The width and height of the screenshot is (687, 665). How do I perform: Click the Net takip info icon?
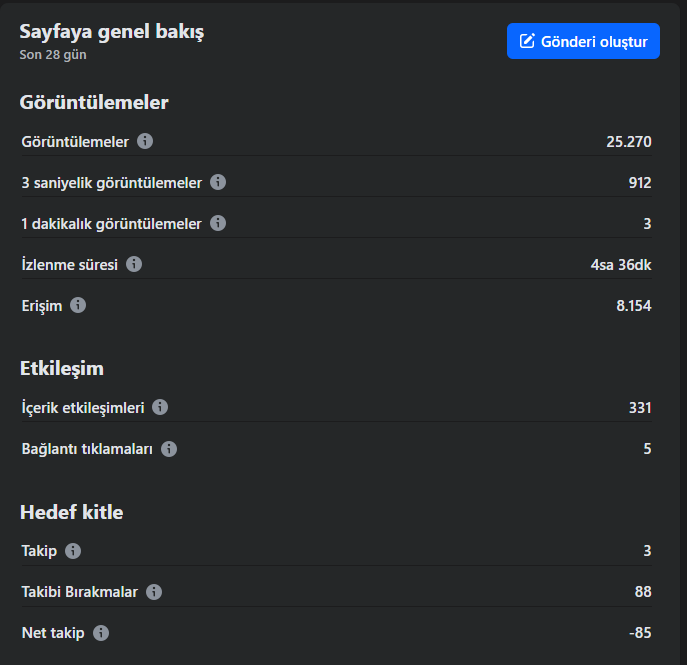[101, 633]
